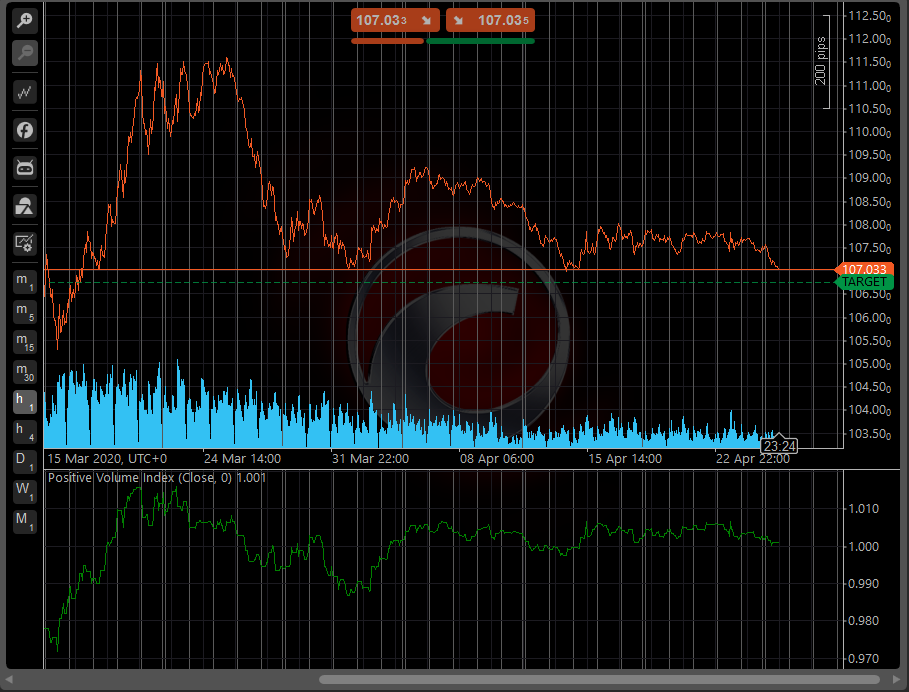Screen dimensions: 909x692
Task: Select the m30 timeframe
Action: [24, 372]
